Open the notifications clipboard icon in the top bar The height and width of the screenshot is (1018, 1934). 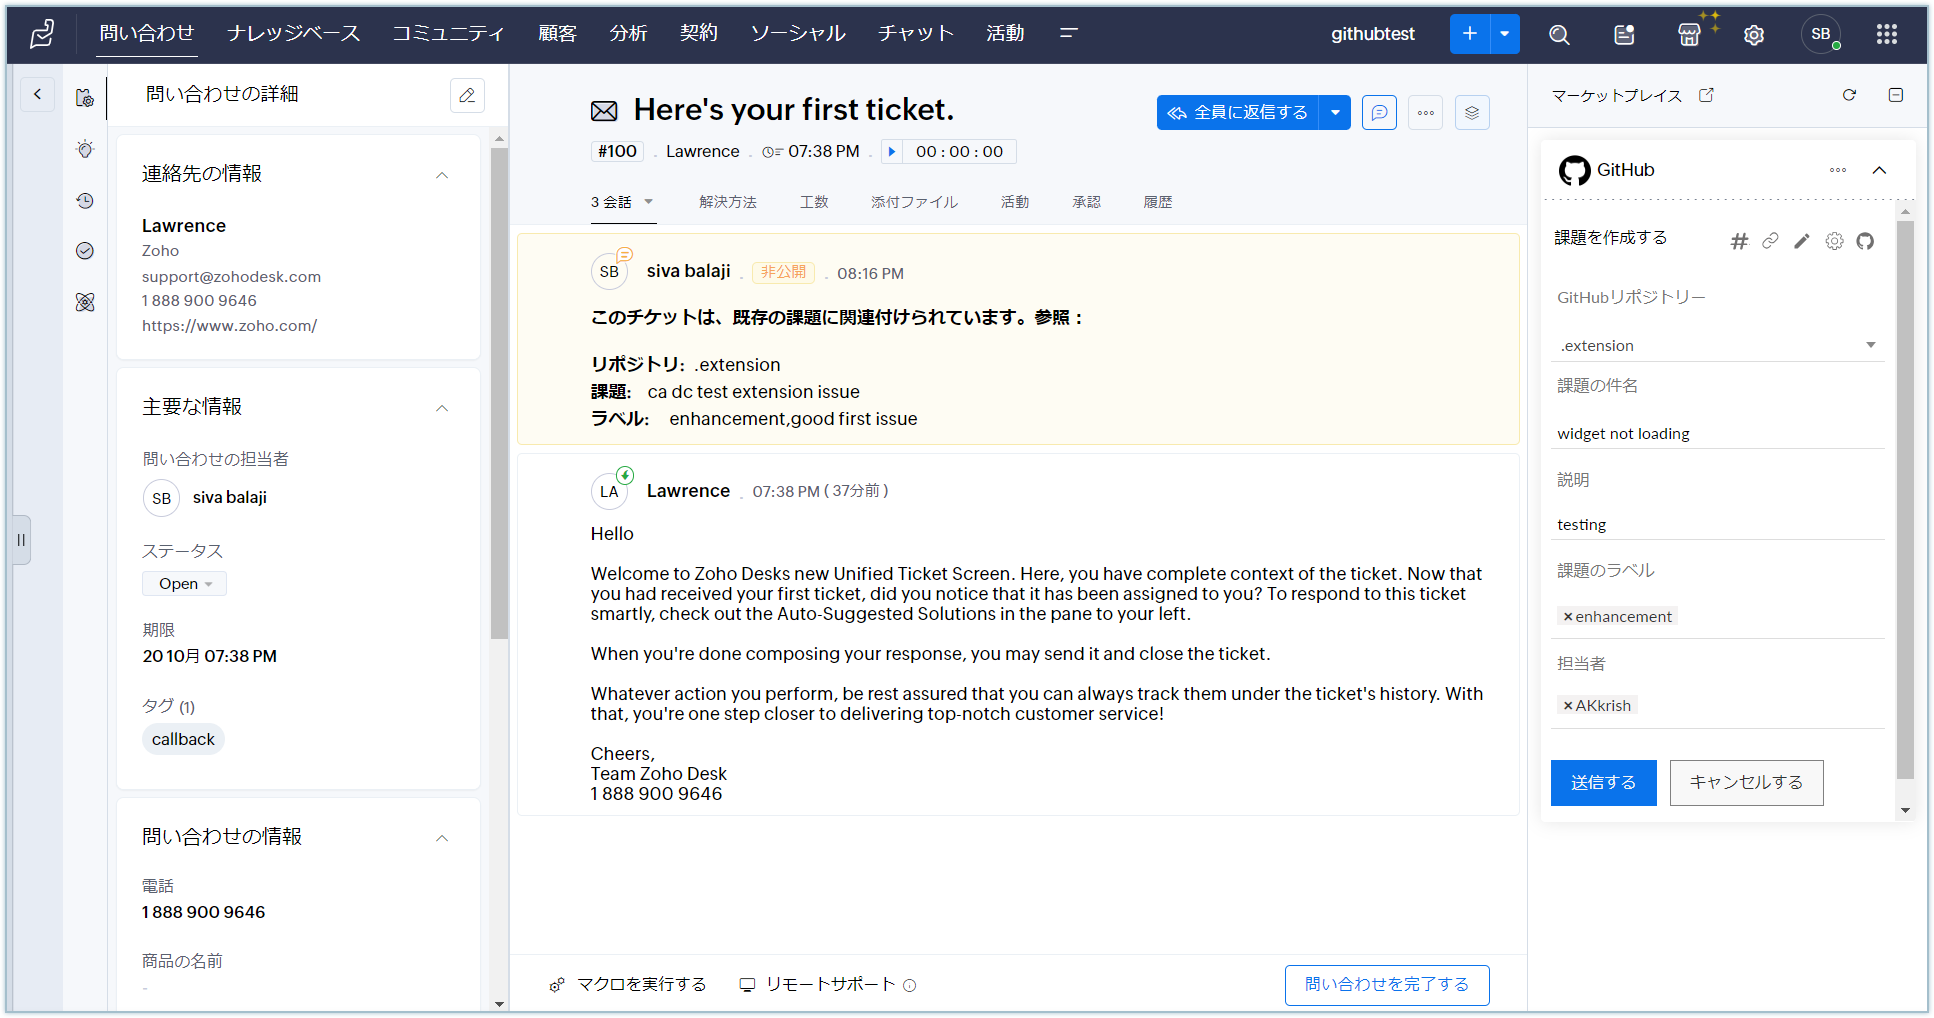1624,35
